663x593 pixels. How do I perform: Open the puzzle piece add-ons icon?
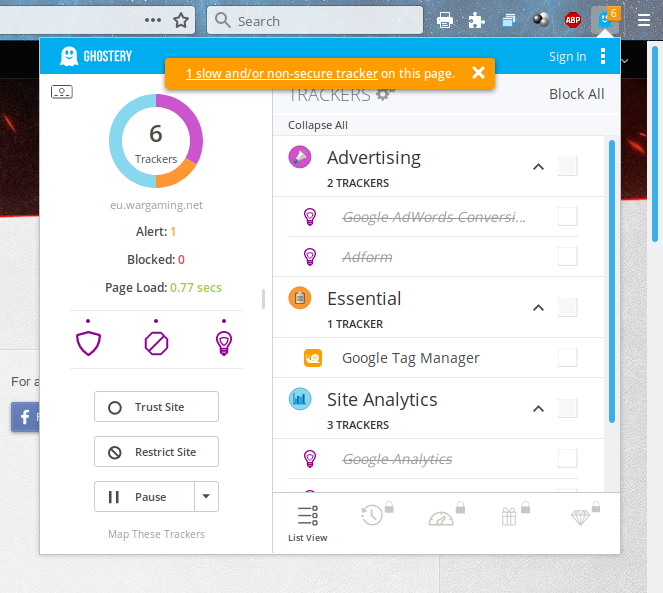(x=477, y=20)
